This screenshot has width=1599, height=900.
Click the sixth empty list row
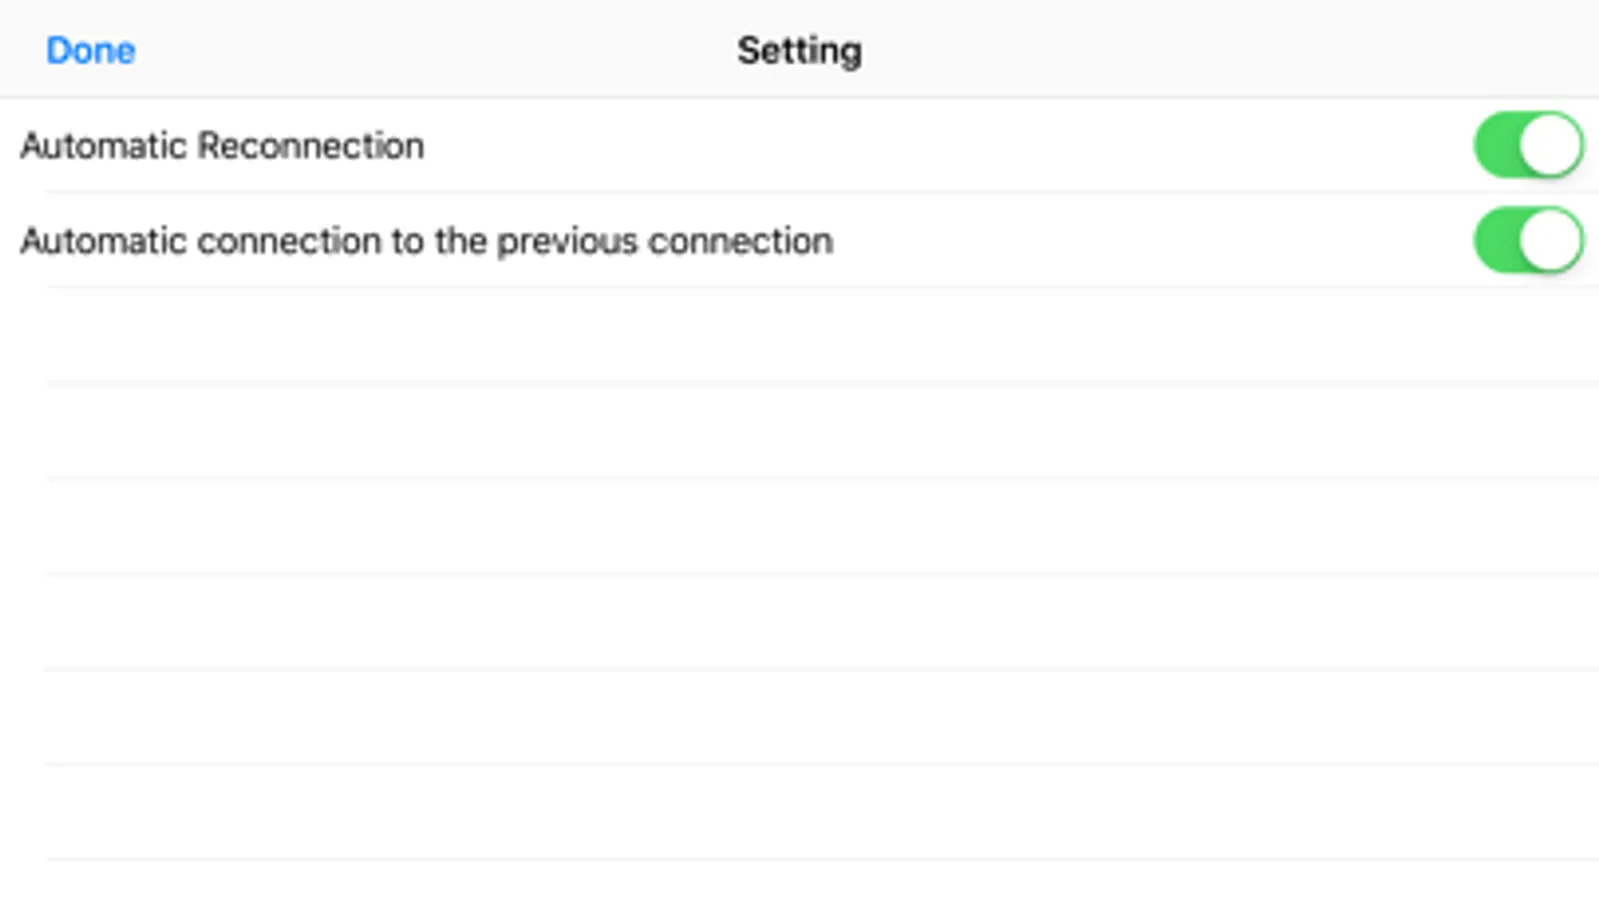point(800,811)
